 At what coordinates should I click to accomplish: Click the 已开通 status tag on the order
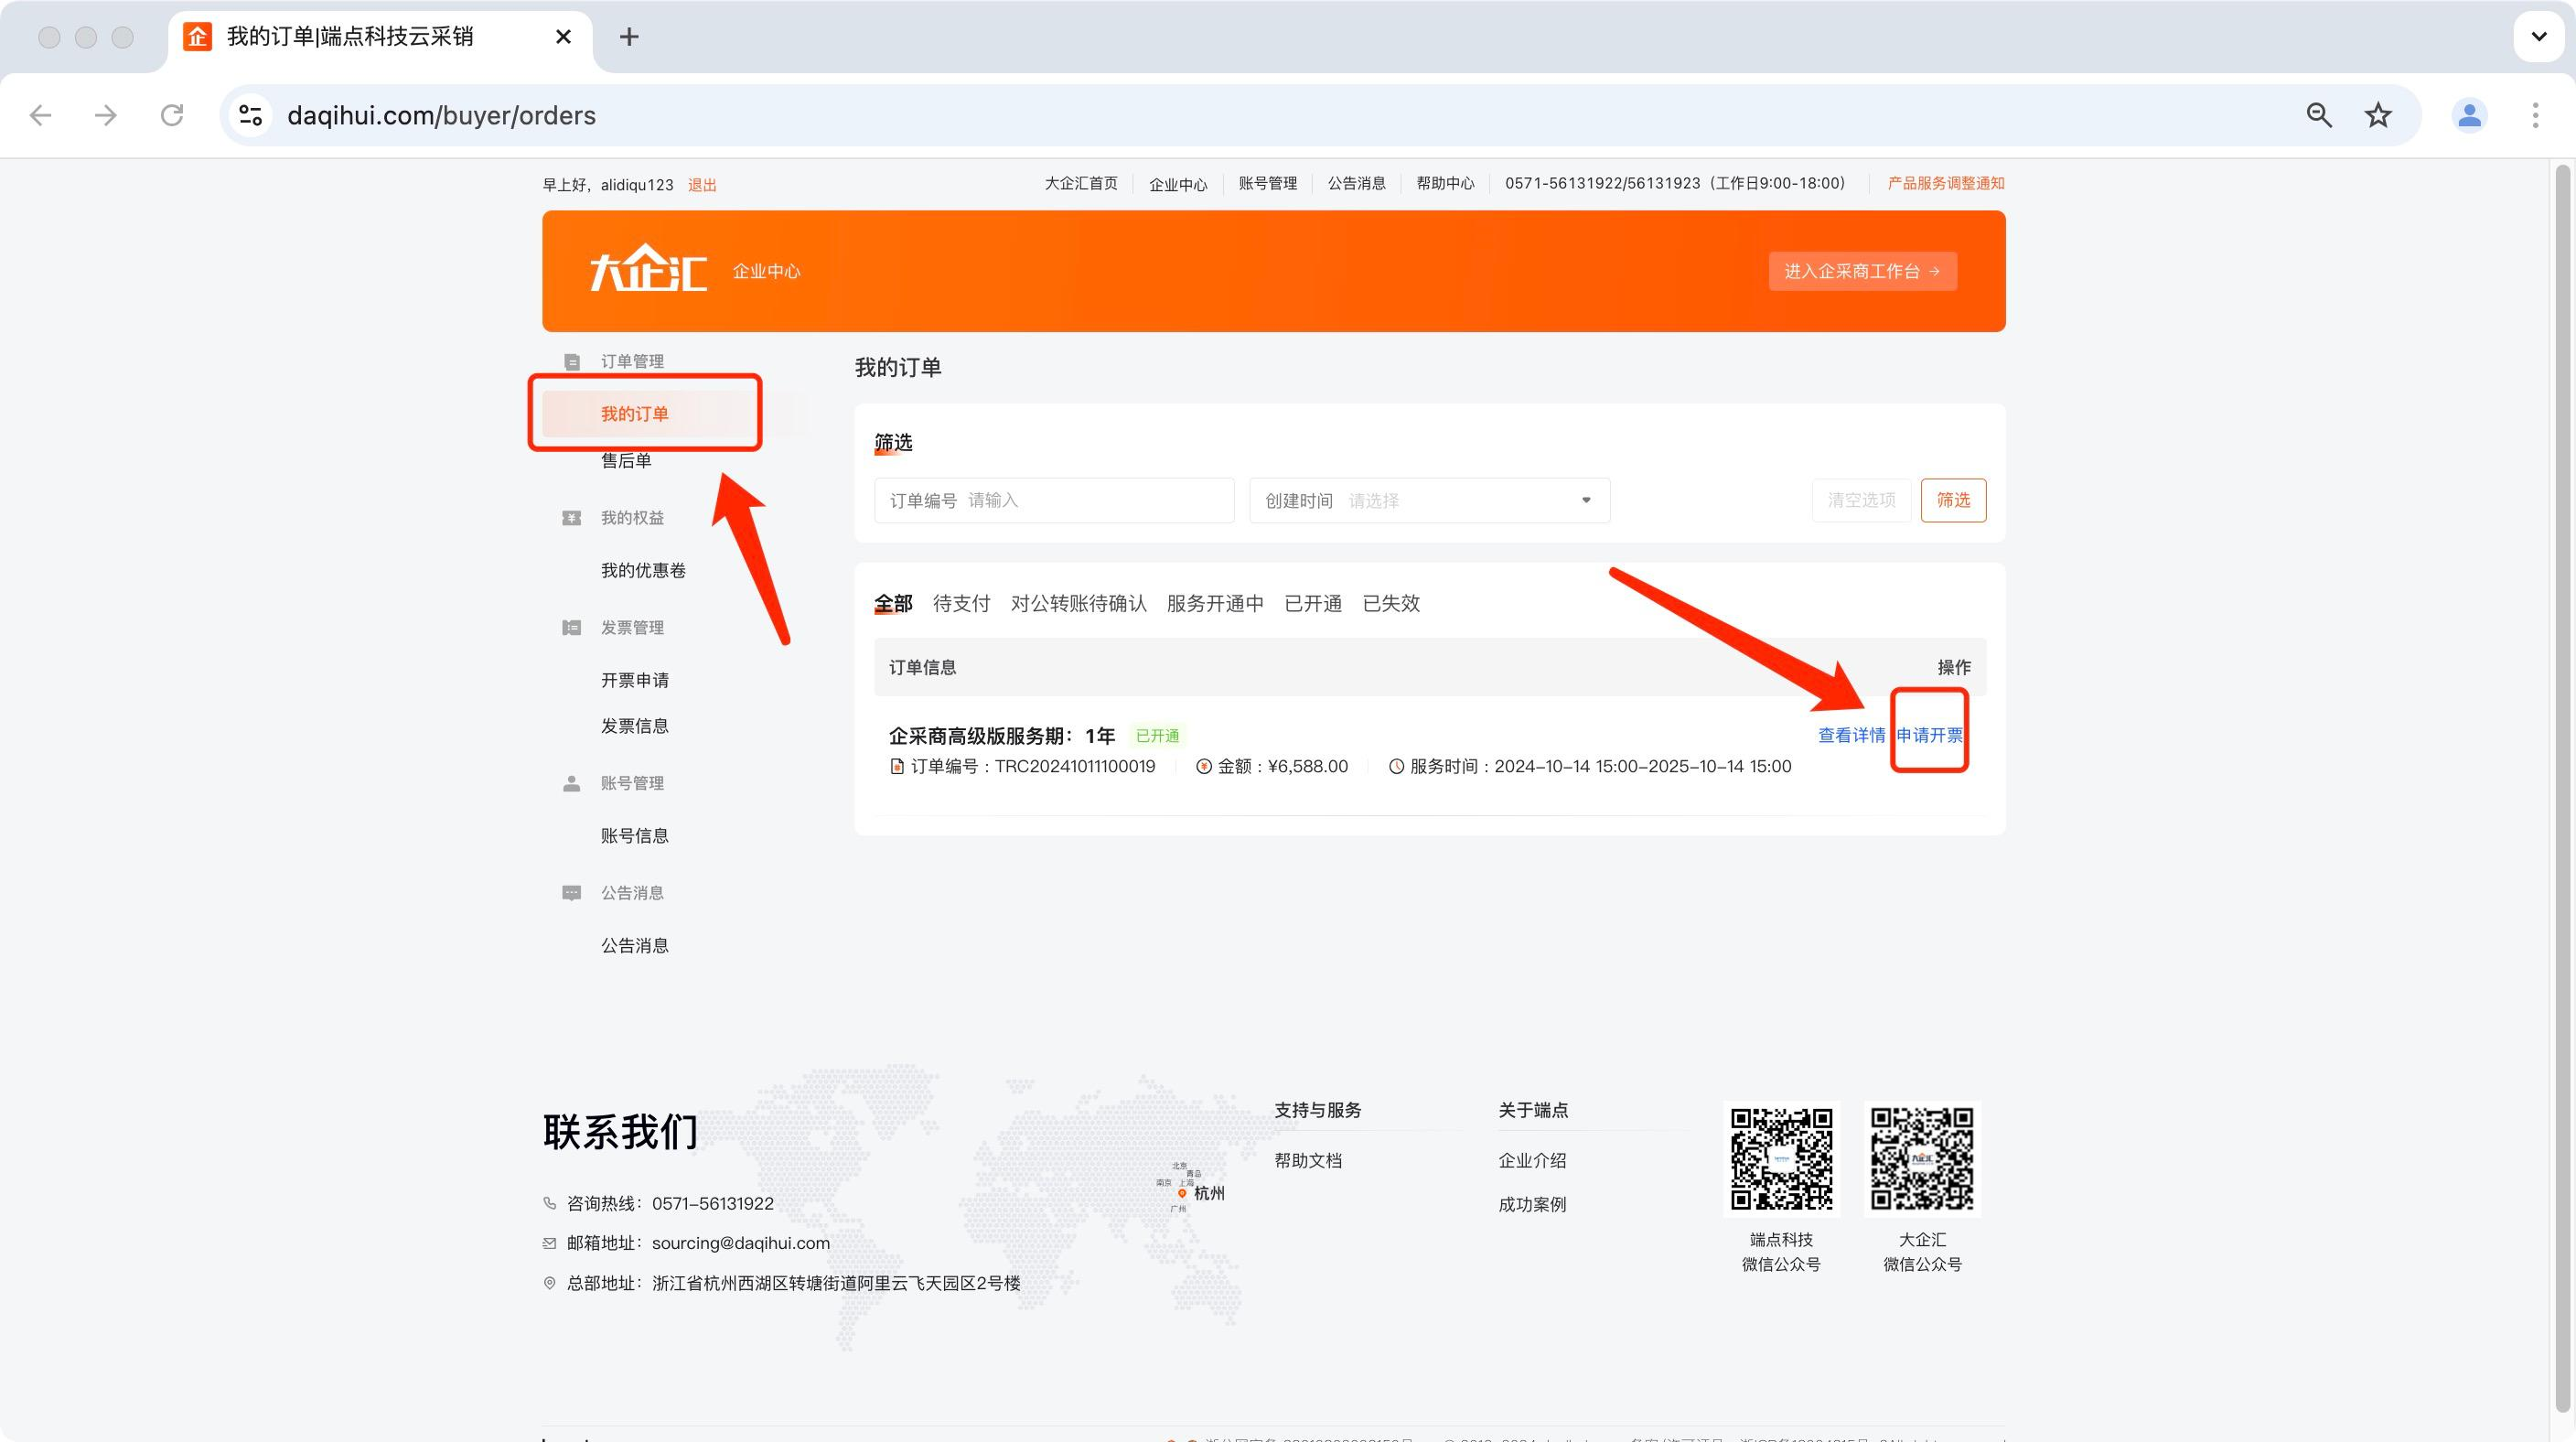click(x=1157, y=737)
